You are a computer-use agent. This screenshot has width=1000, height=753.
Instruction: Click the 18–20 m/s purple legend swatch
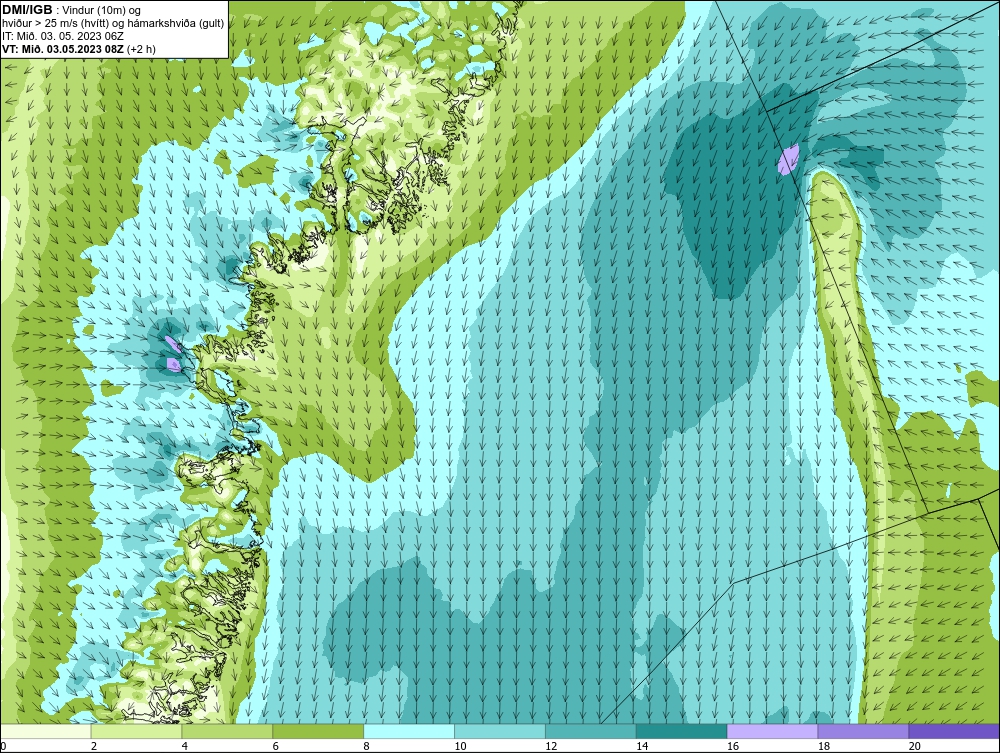pyautogui.click(x=864, y=731)
